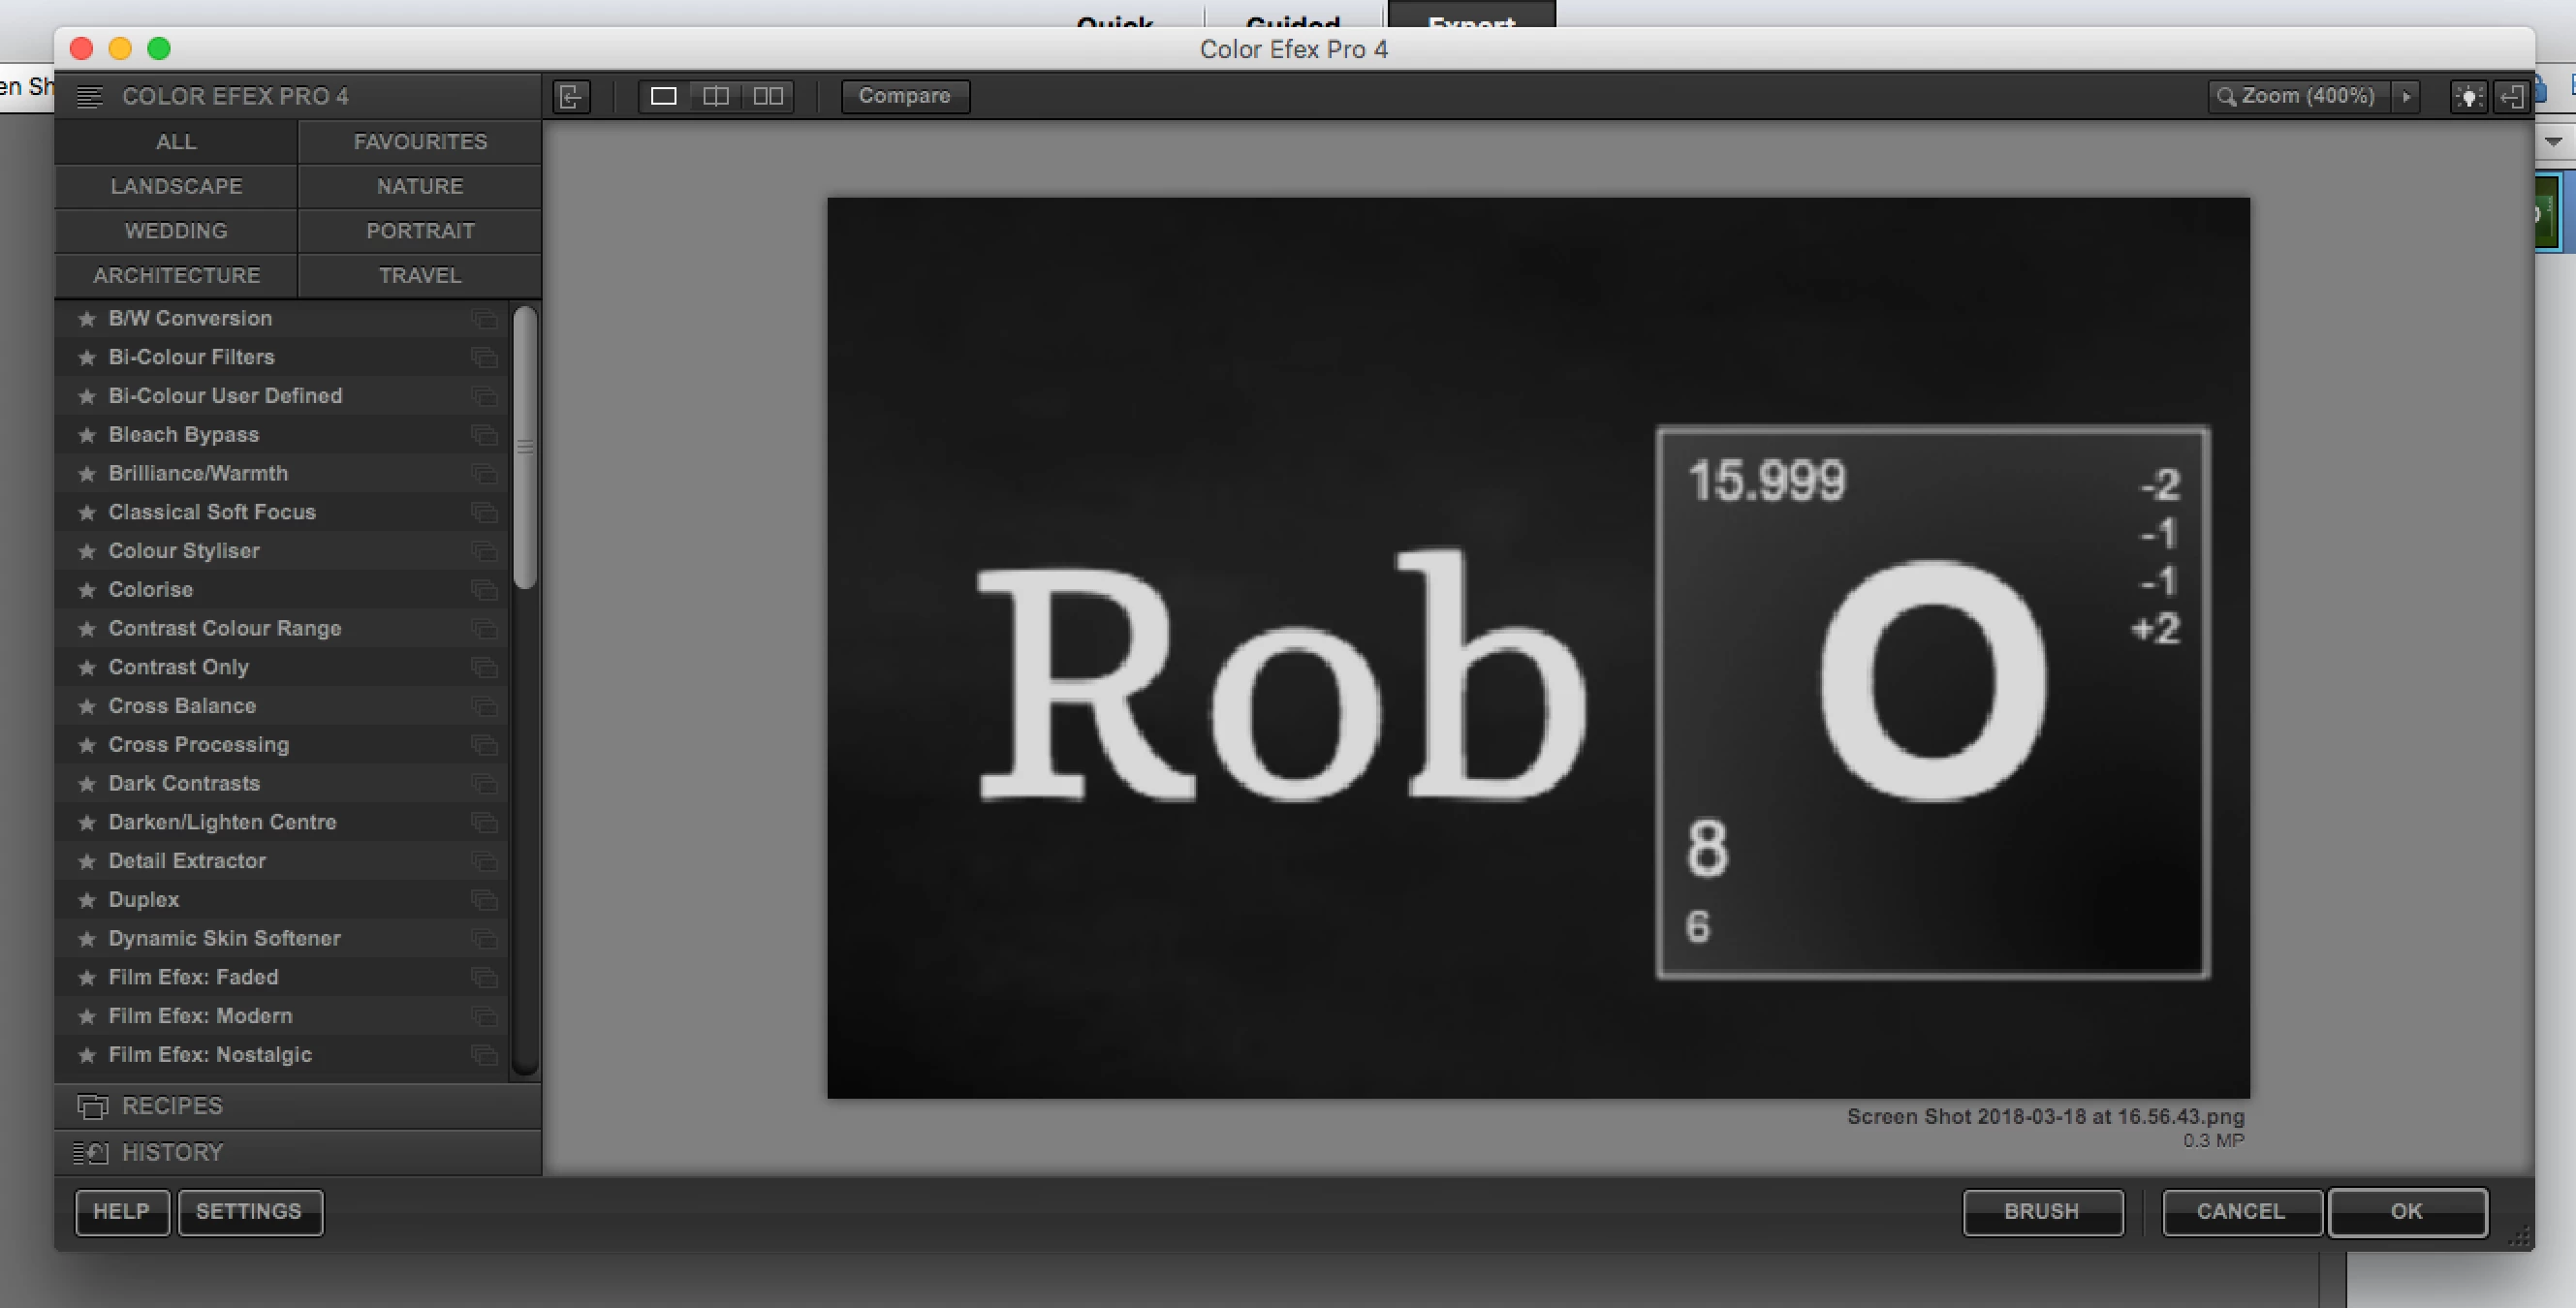Hide the right panel icon
2576x1308 pixels.
[2512, 97]
